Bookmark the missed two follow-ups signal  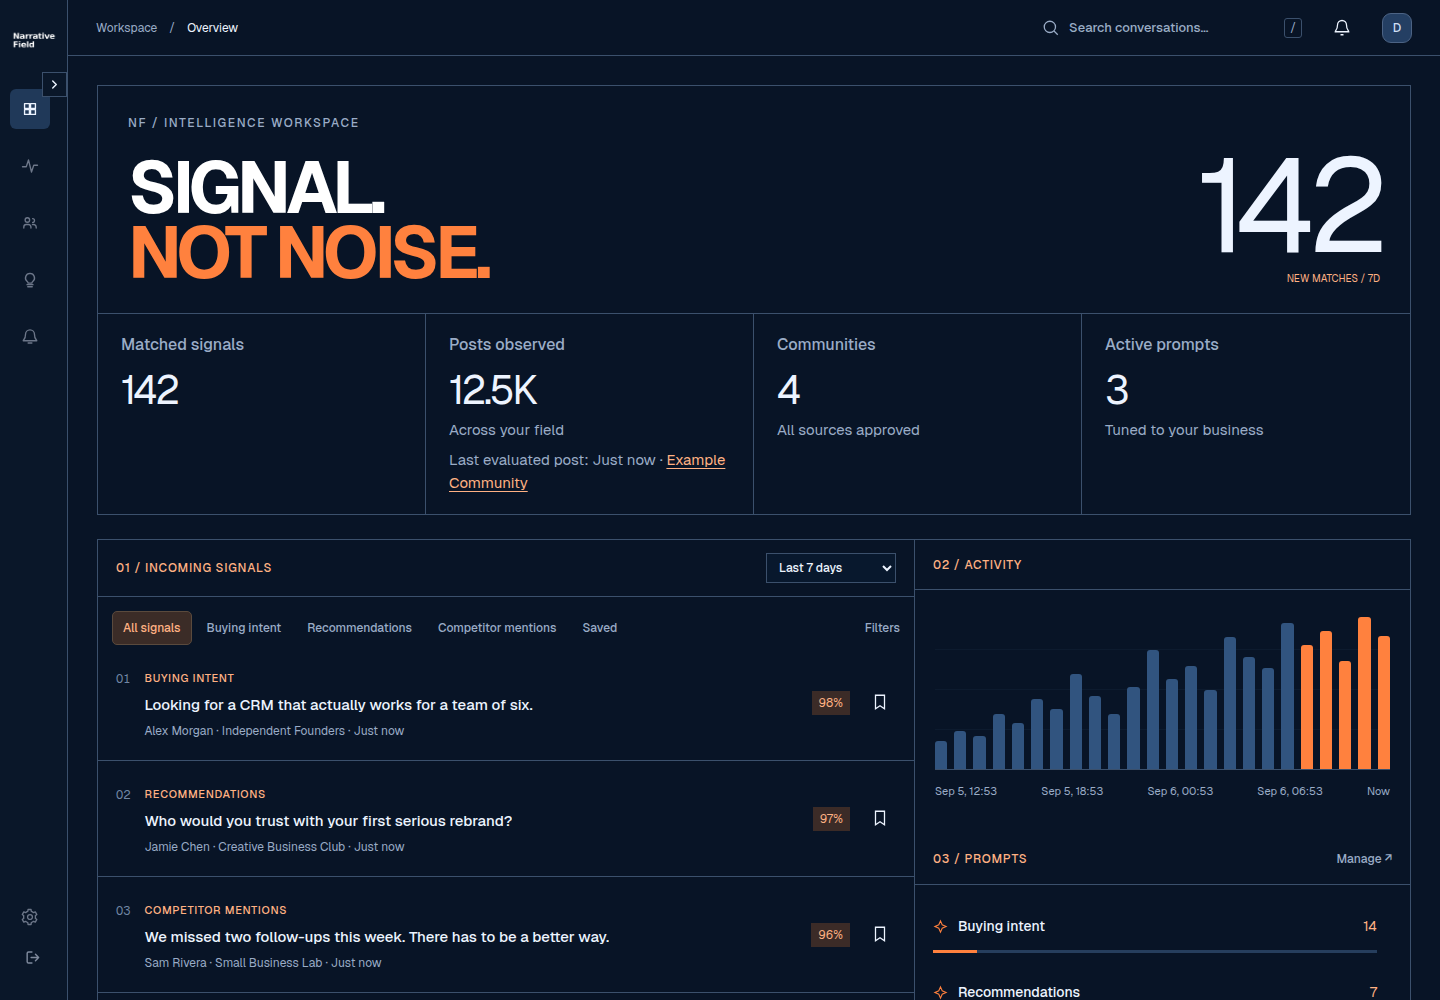[880, 934]
